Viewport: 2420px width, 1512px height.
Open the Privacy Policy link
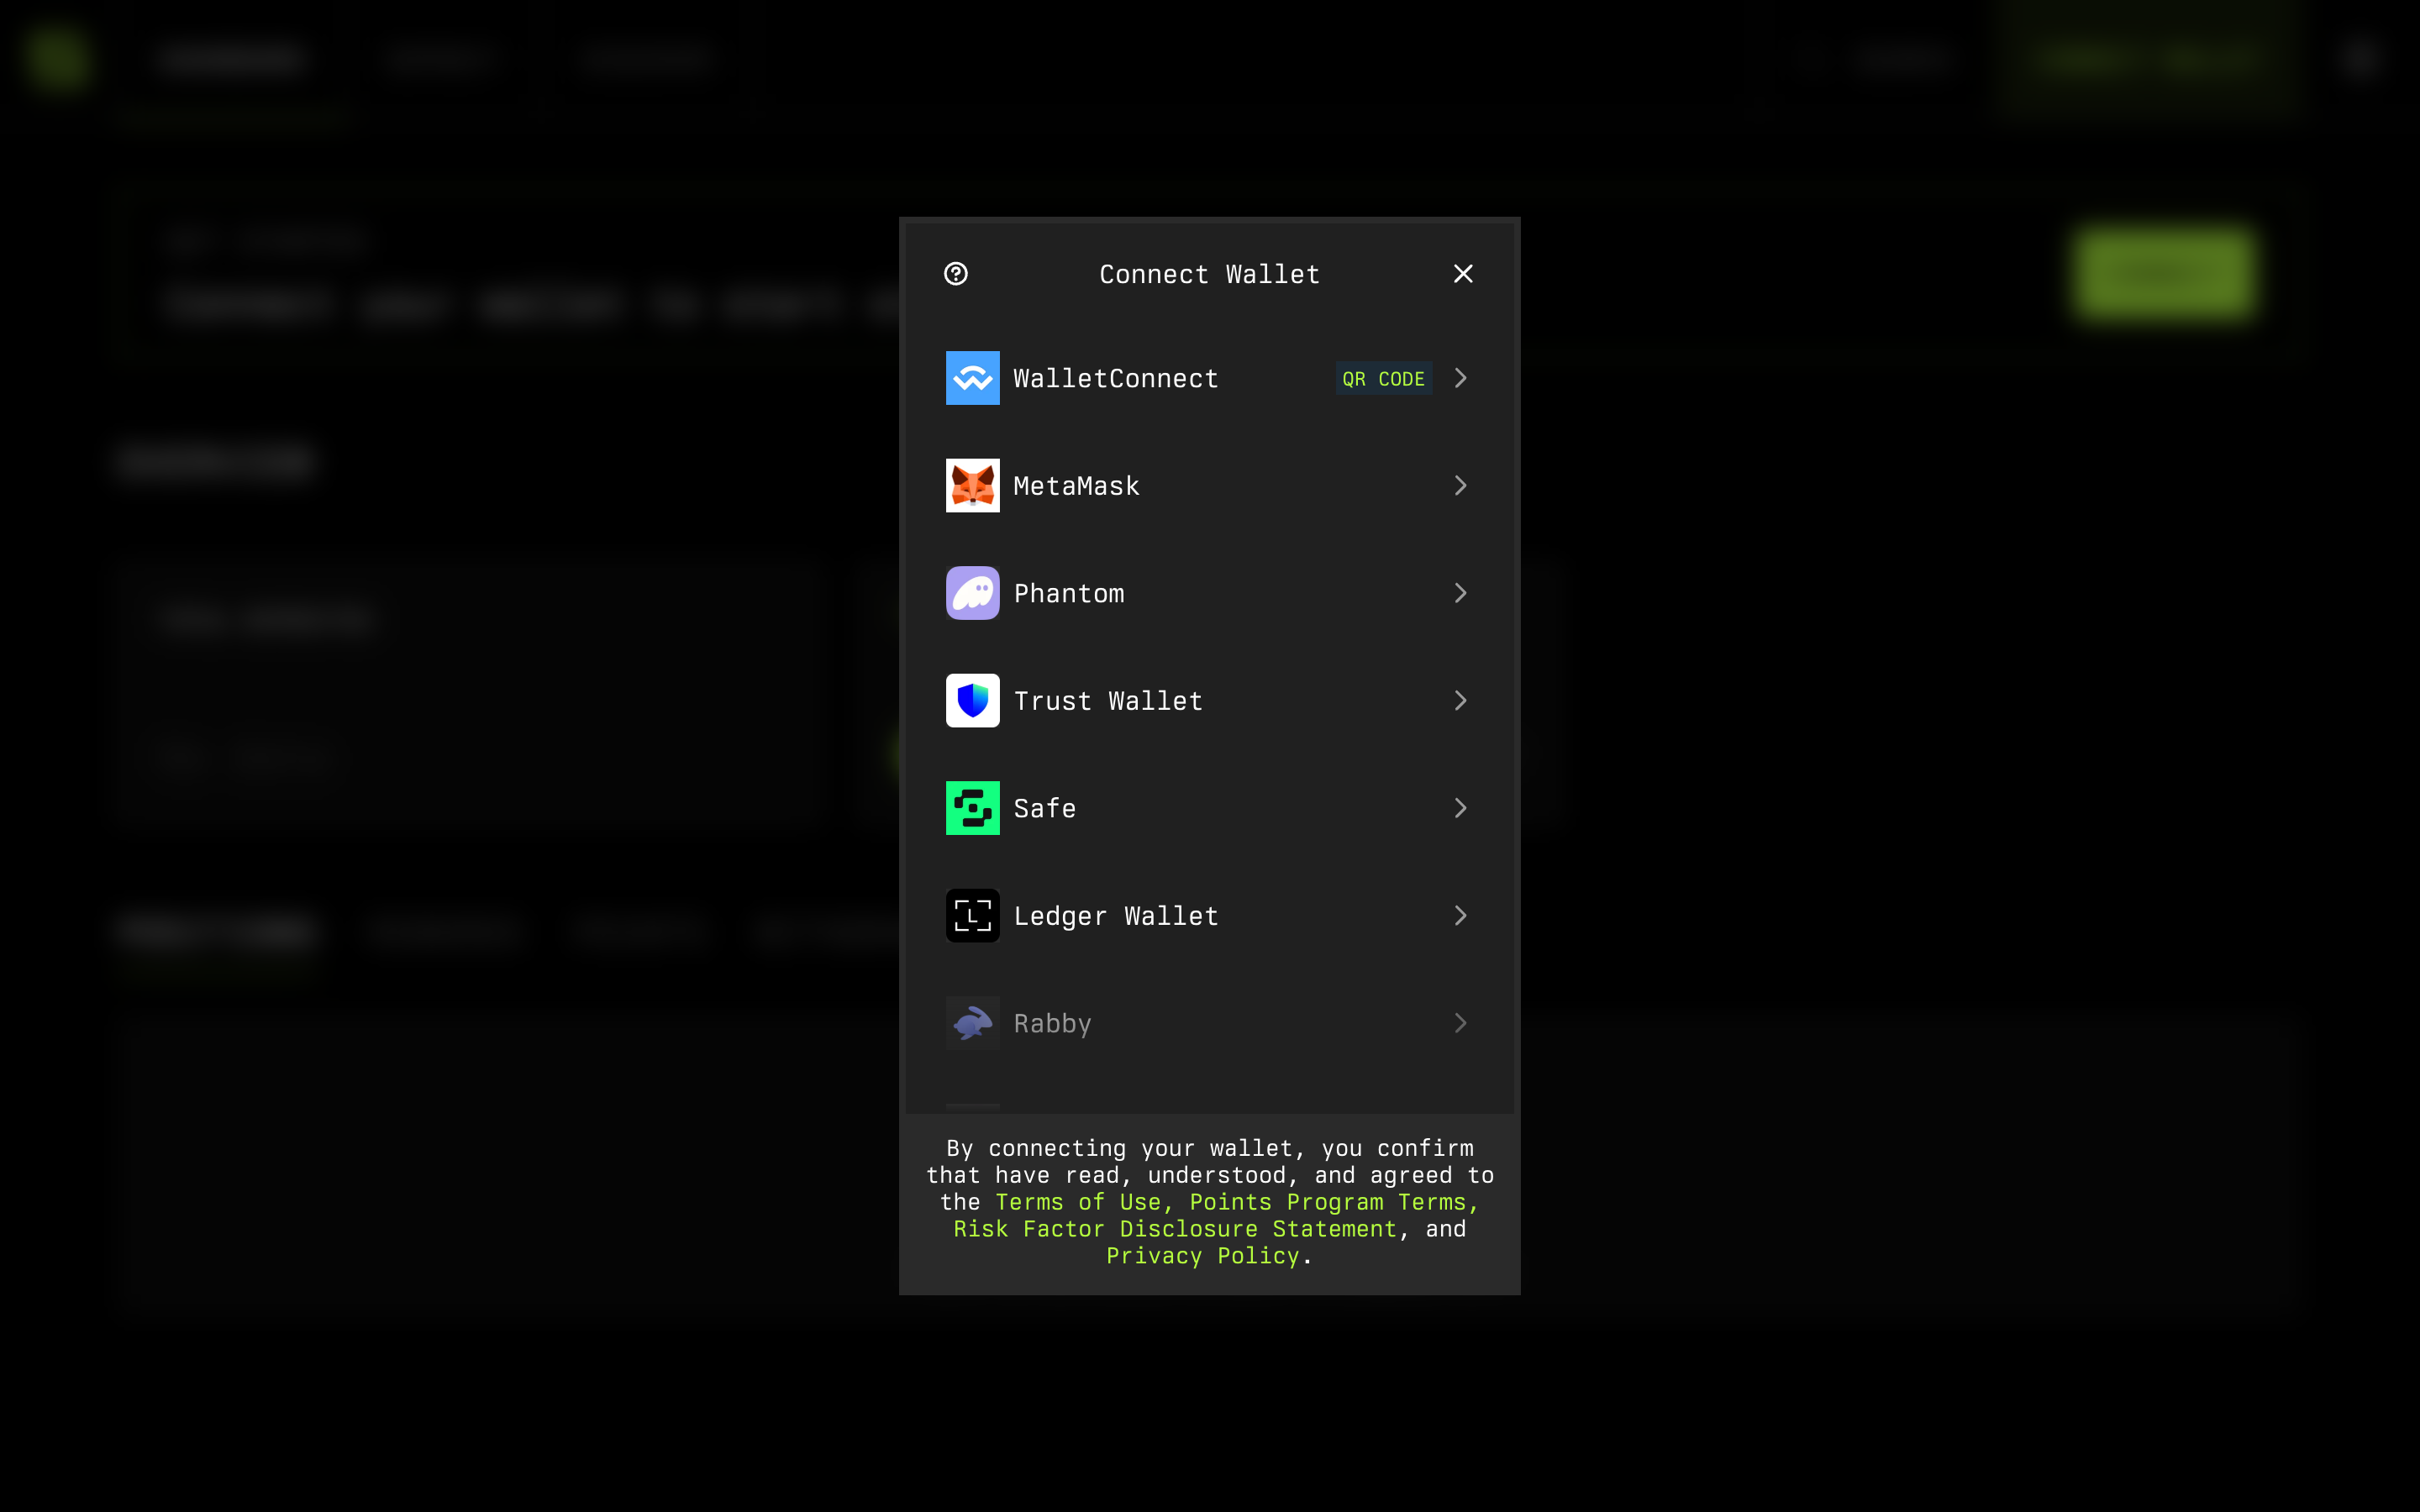coord(1202,1256)
